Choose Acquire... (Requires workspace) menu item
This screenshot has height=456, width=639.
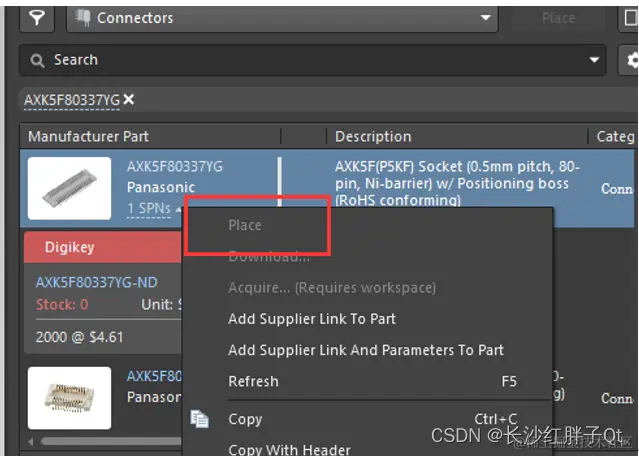tap(332, 288)
